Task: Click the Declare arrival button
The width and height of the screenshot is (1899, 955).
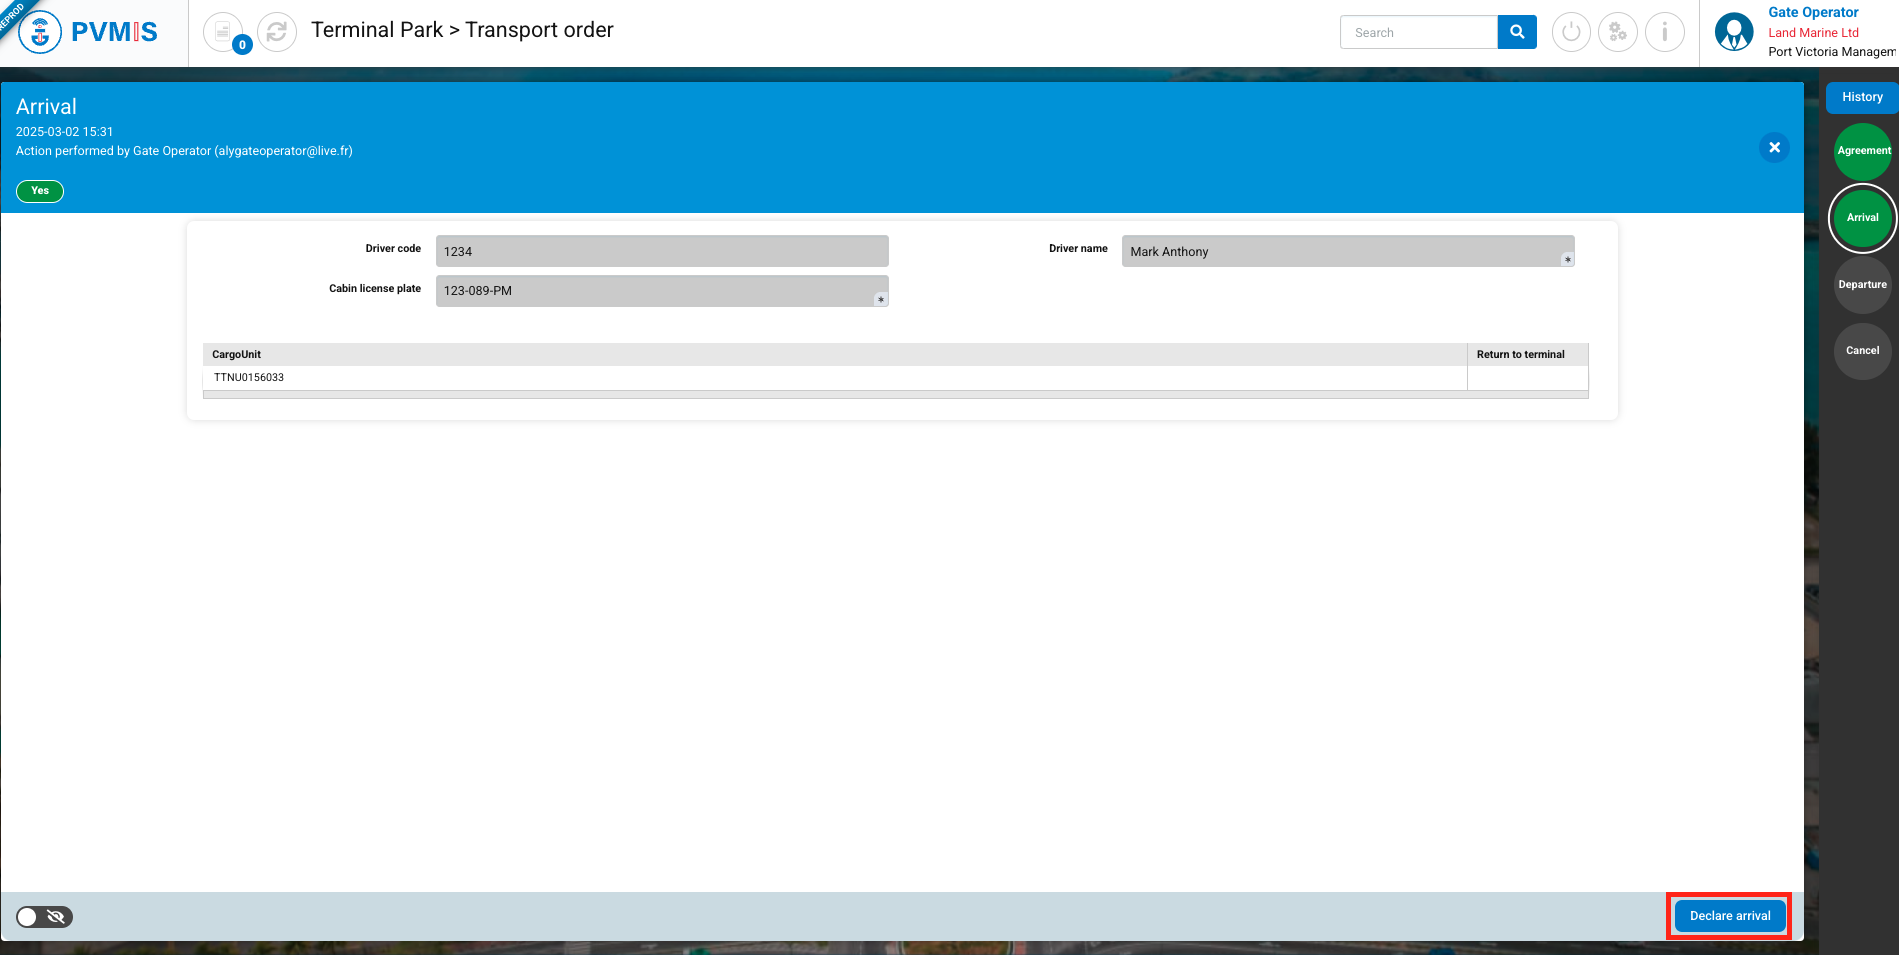Action: click(1729, 916)
